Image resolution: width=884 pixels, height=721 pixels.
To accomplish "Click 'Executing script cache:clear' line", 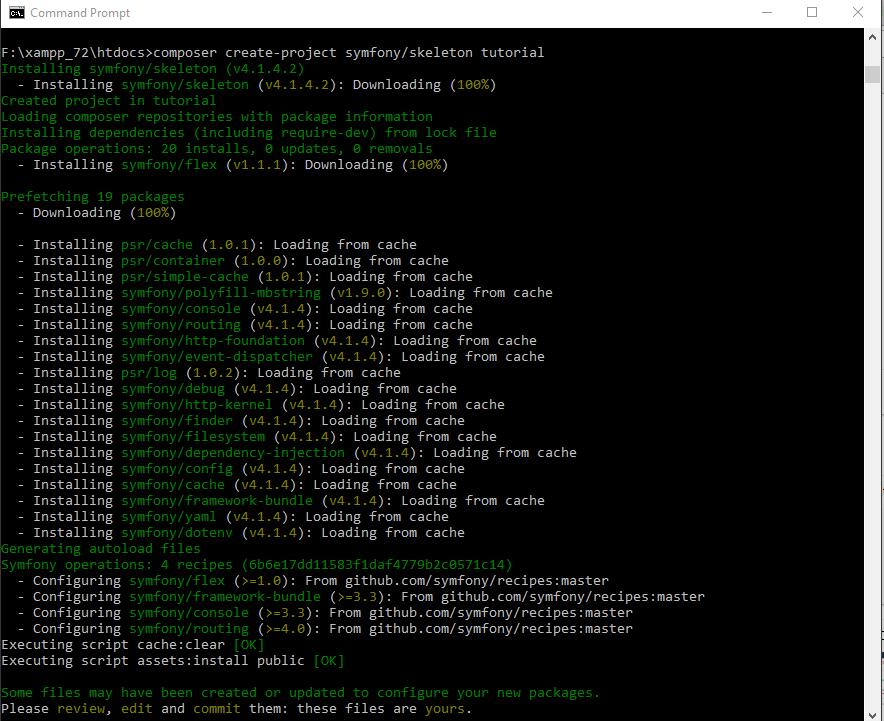I will click(x=132, y=645).
